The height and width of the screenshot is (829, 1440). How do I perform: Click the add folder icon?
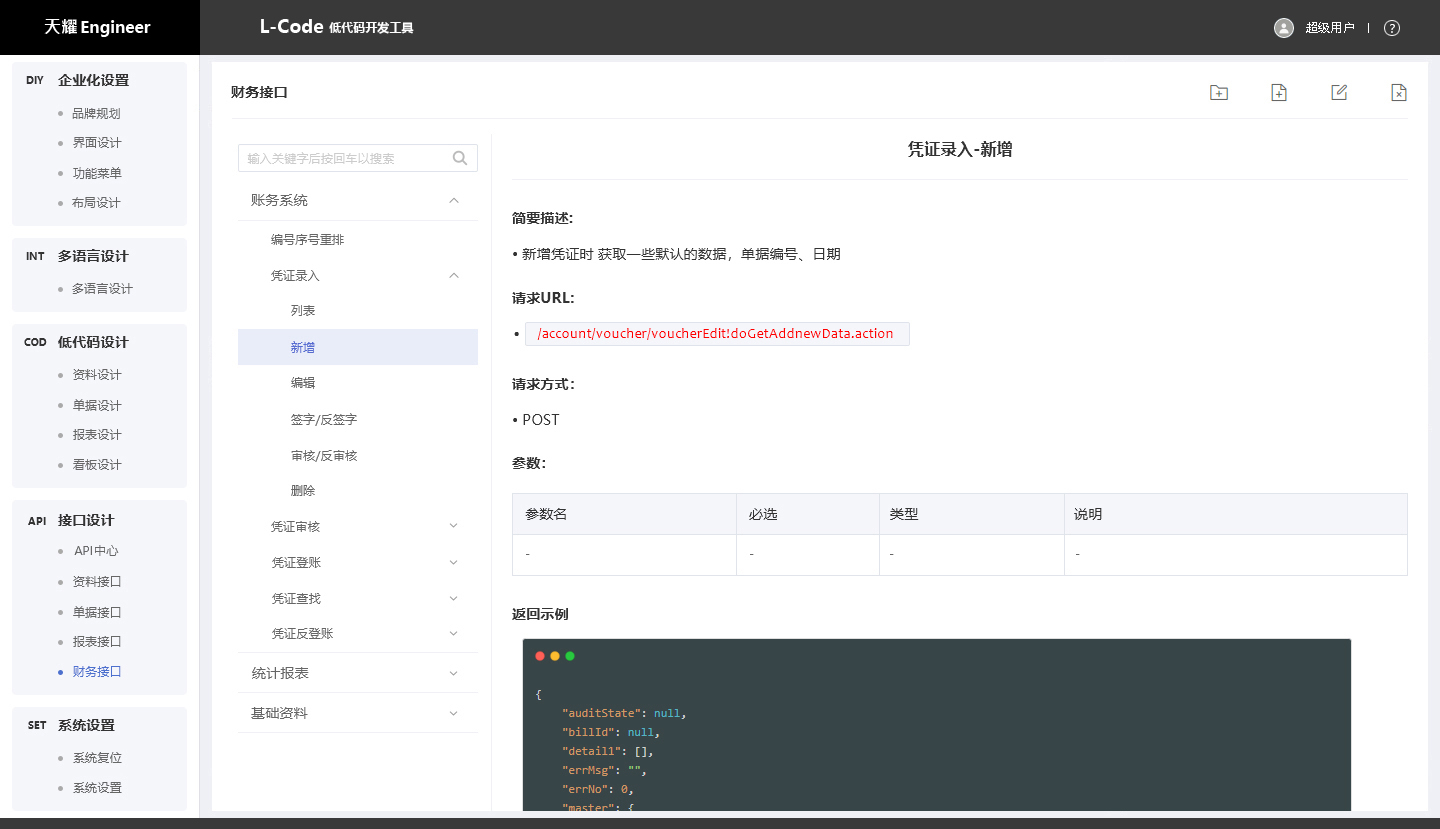(1218, 92)
